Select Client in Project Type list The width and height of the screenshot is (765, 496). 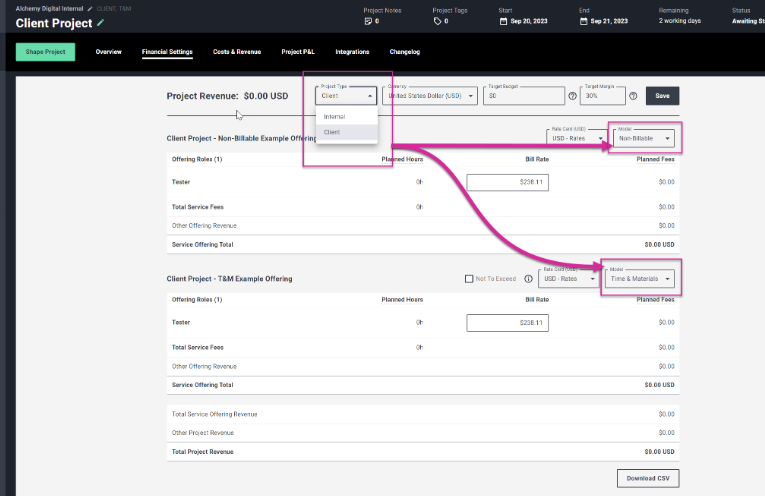coord(347,132)
